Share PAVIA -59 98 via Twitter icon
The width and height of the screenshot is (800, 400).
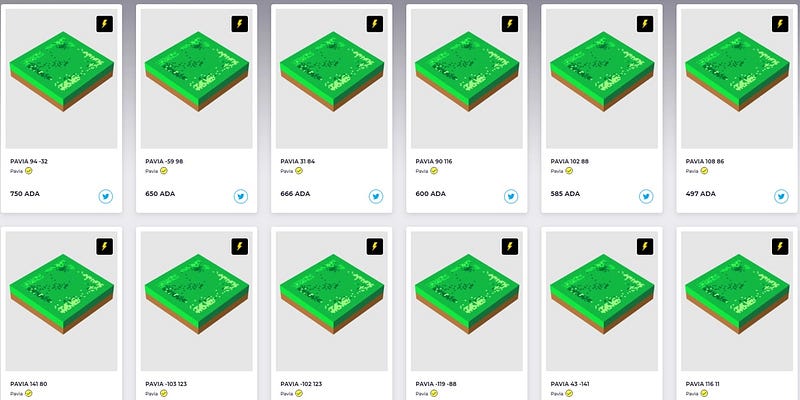coord(241,196)
